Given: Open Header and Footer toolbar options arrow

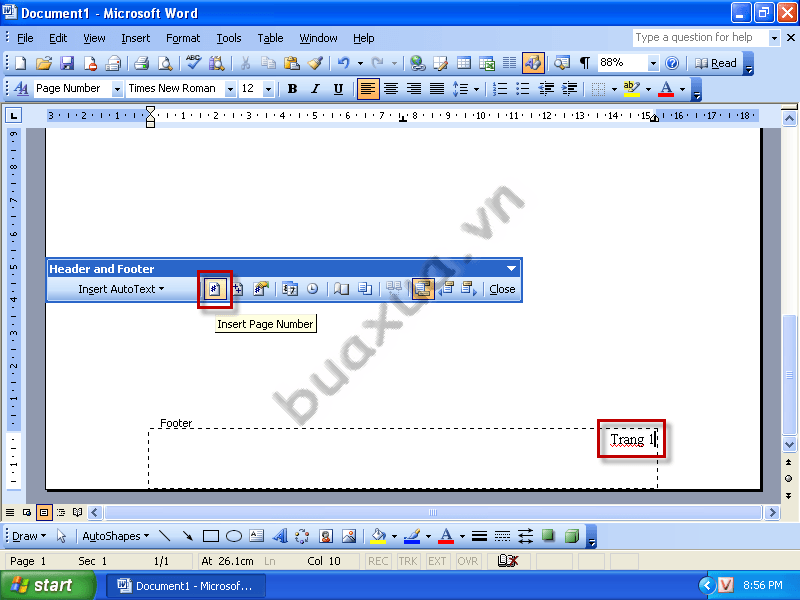Looking at the screenshot, I should pyautogui.click(x=511, y=268).
